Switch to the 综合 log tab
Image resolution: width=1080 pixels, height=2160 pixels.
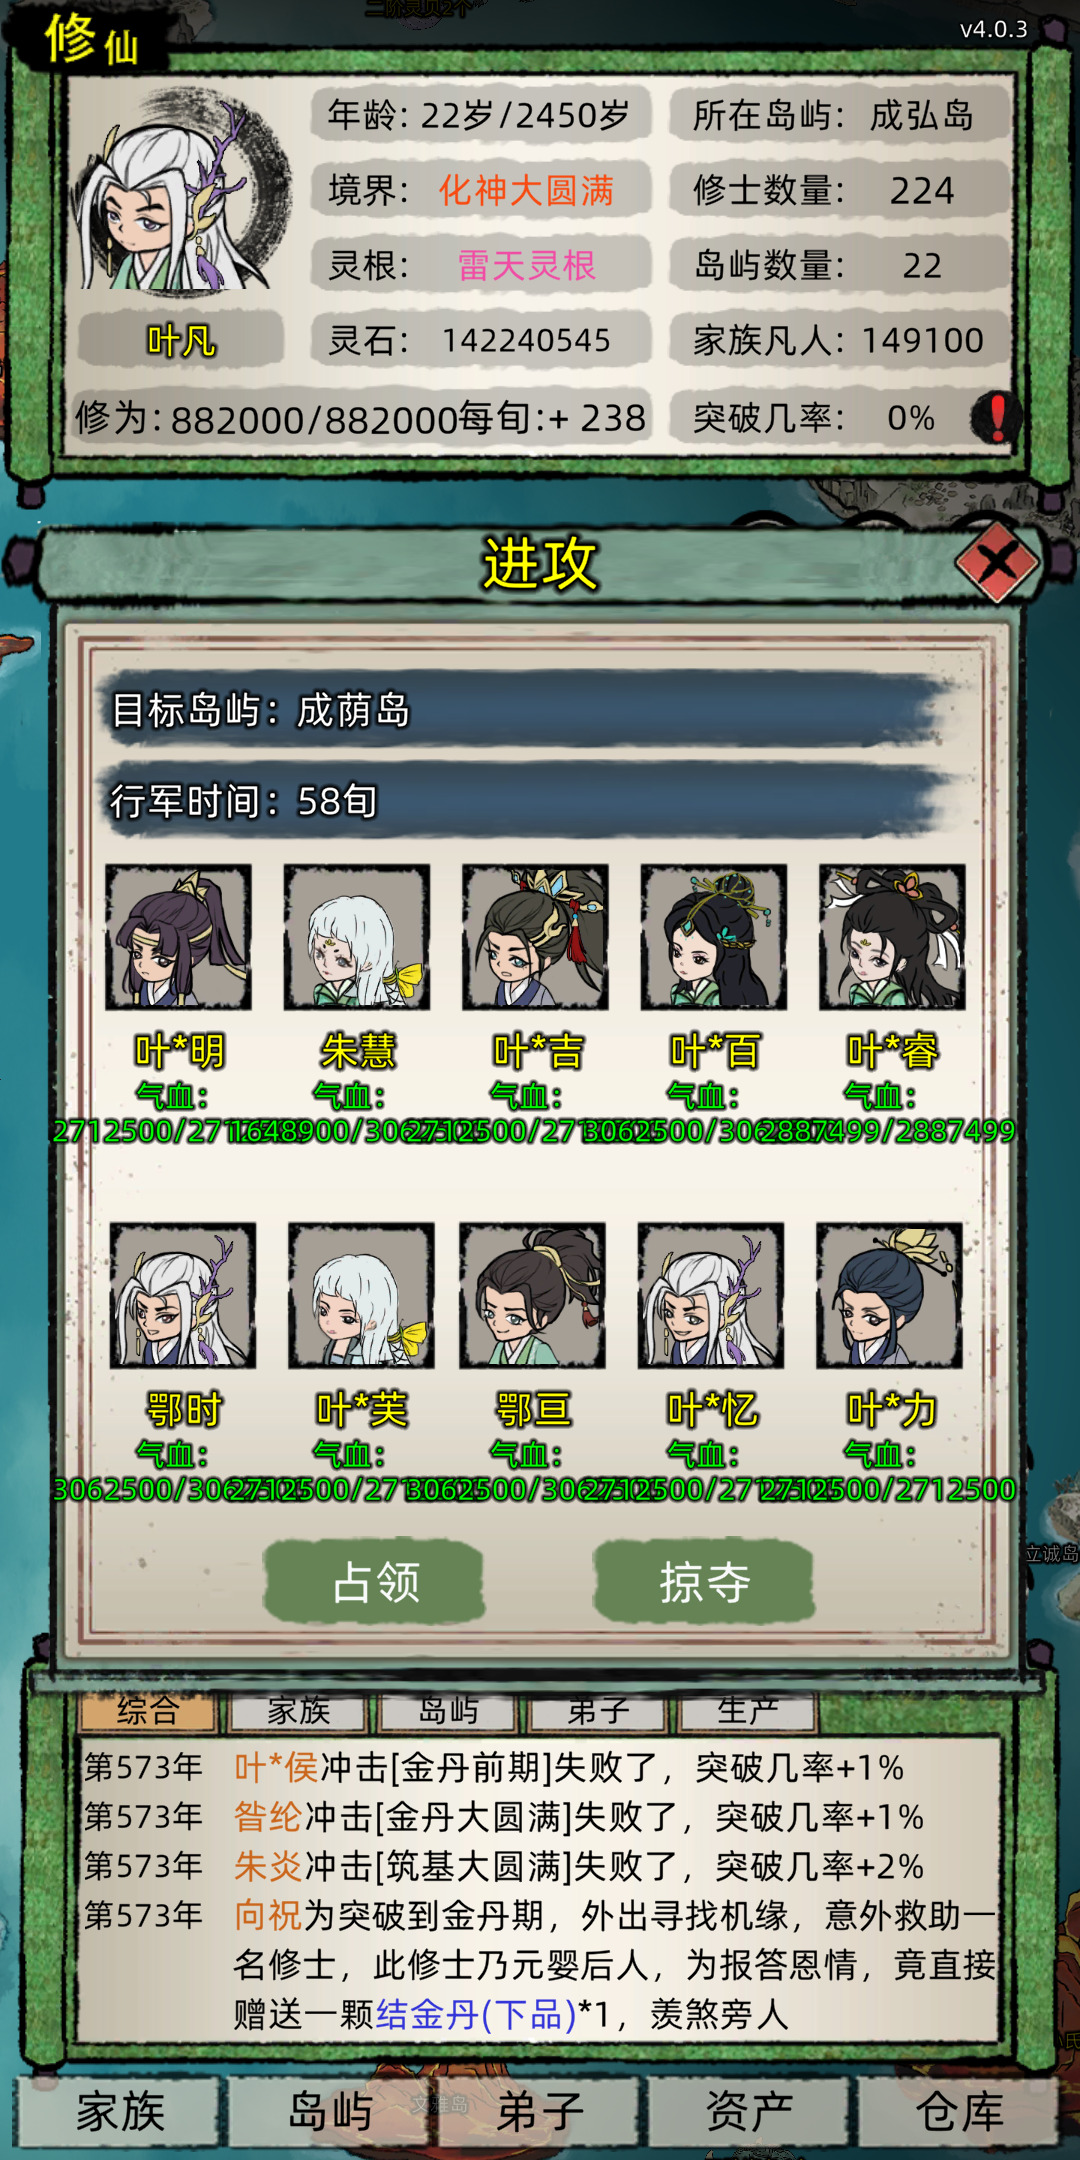pos(148,1711)
